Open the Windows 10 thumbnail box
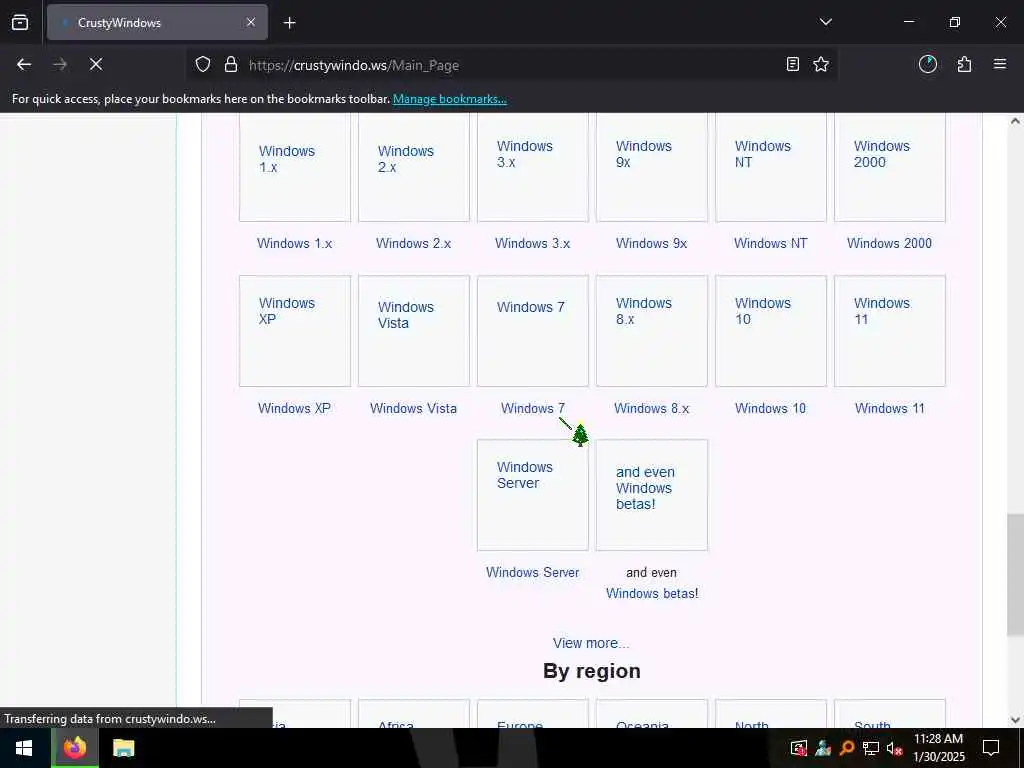 coord(771,331)
